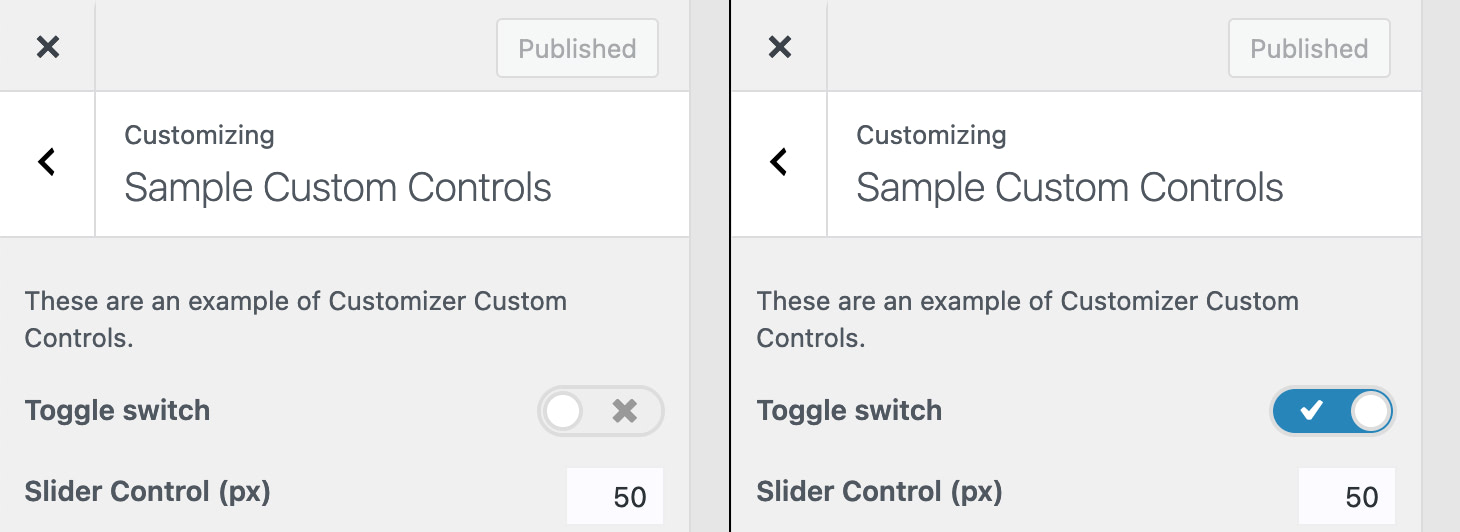The width and height of the screenshot is (1460, 532).
Task: Turn on the grey Toggle switch
Action: (x=601, y=411)
